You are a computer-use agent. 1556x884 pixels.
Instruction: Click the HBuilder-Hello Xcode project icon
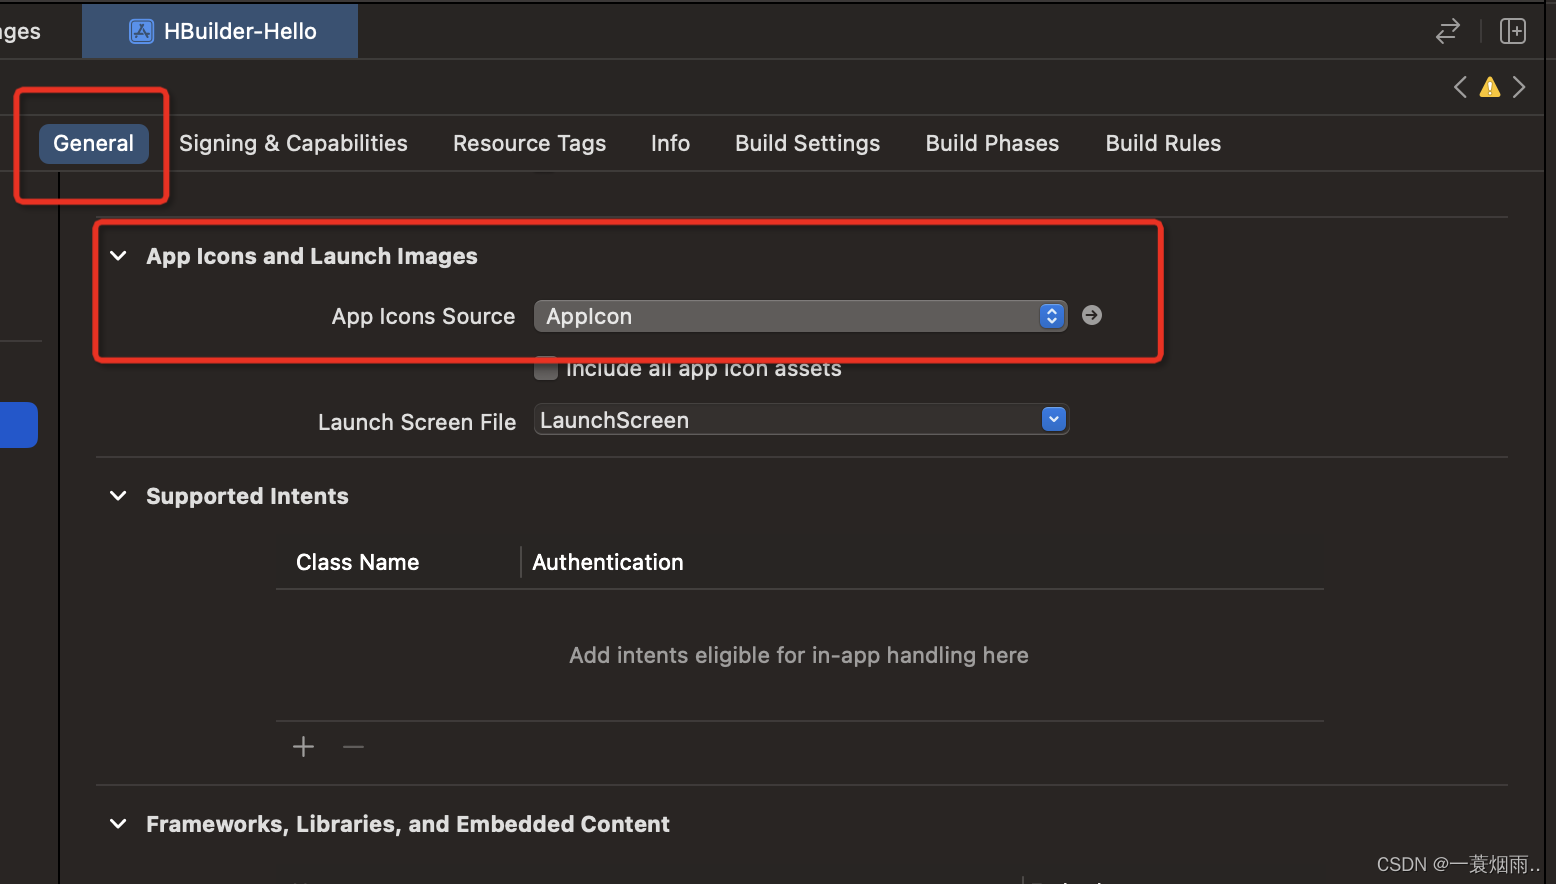[142, 31]
